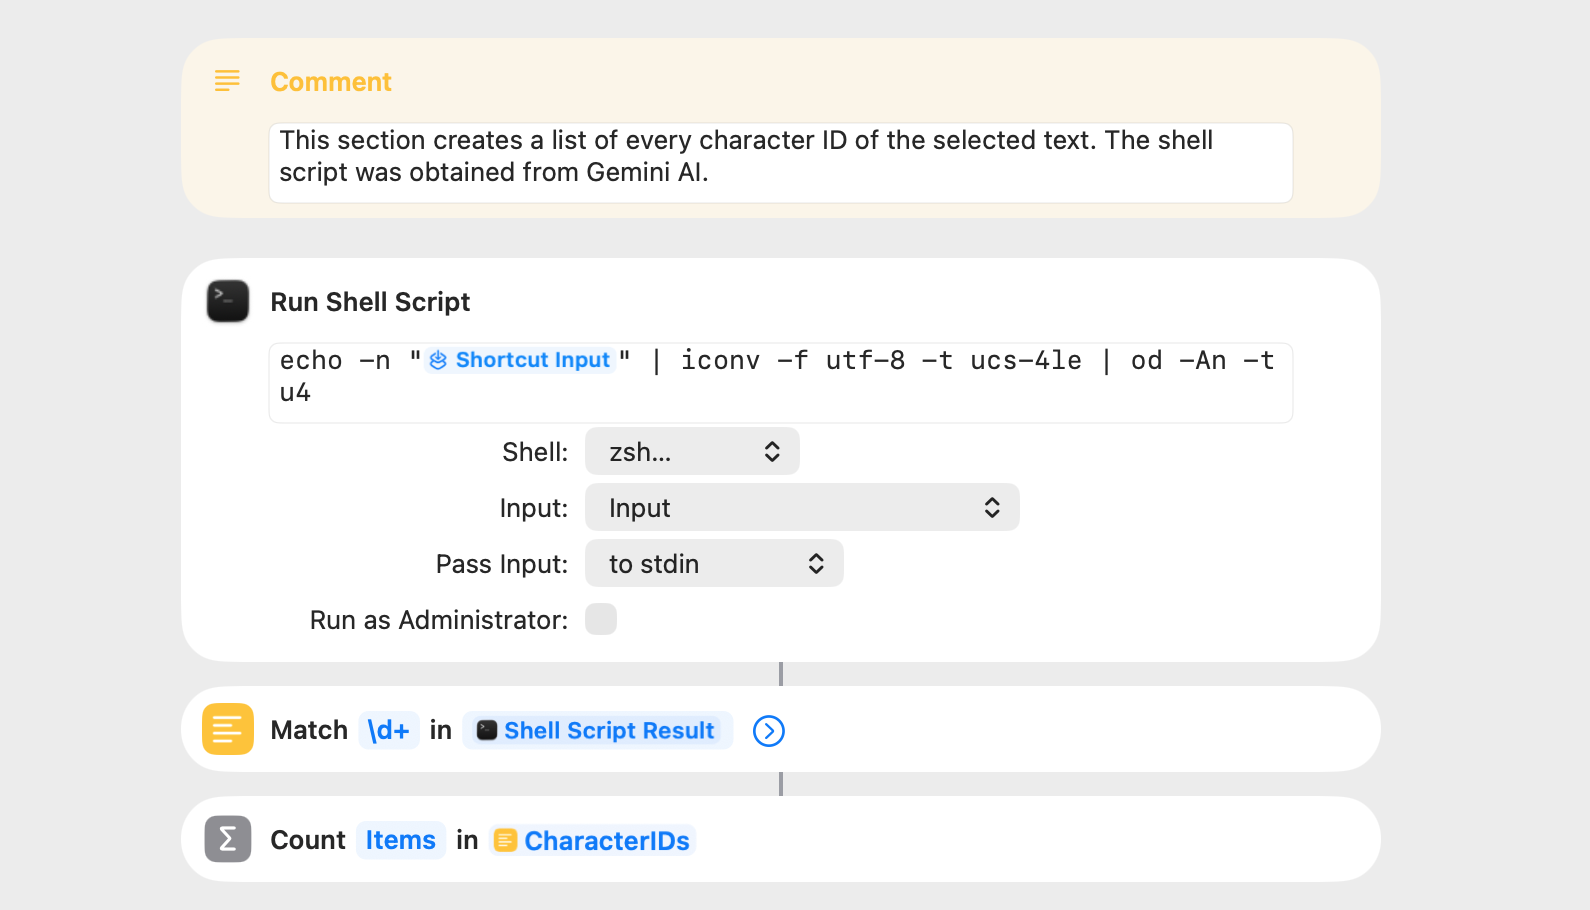Select the CharacterIDs variable token
Image resolution: width=1590 pixels, height=910 pixels.
pos(593,840)
